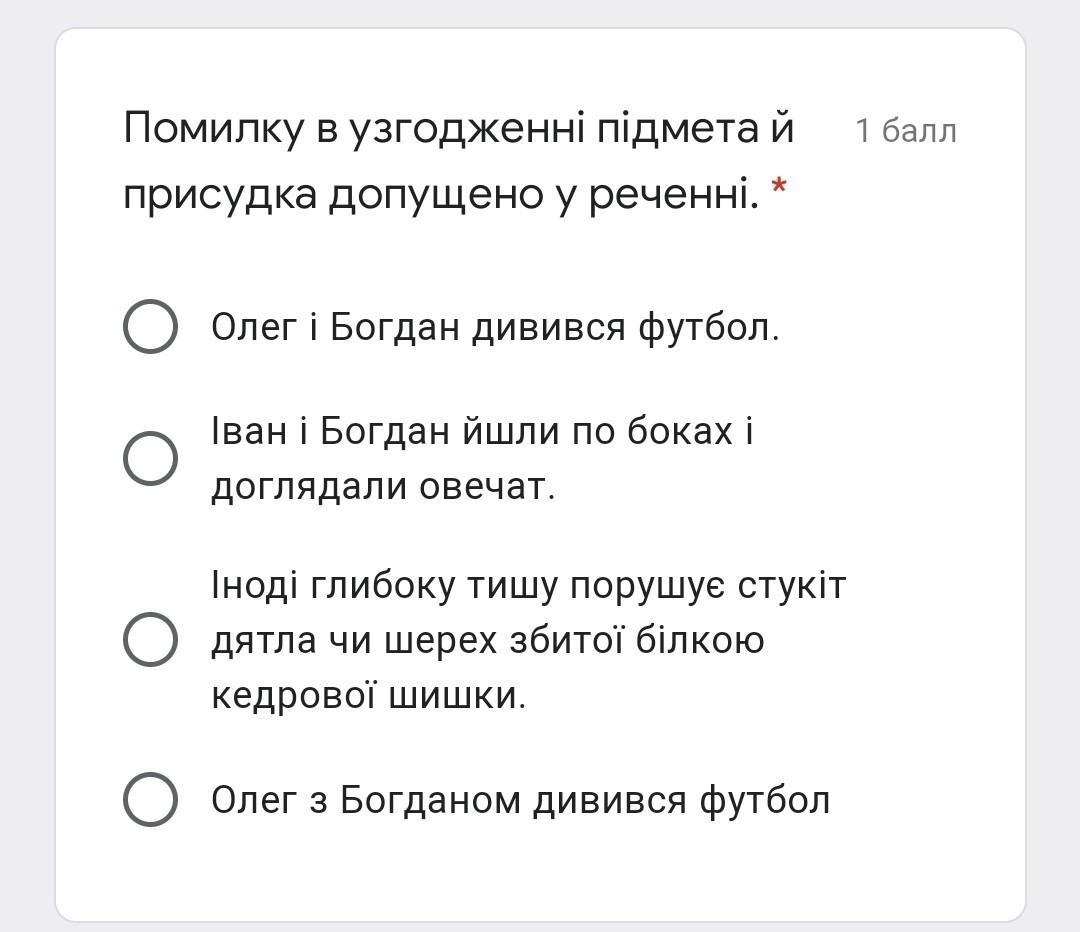Click the '1 балл' points label
Screen dimensions: 1080x932
point(906,130)
